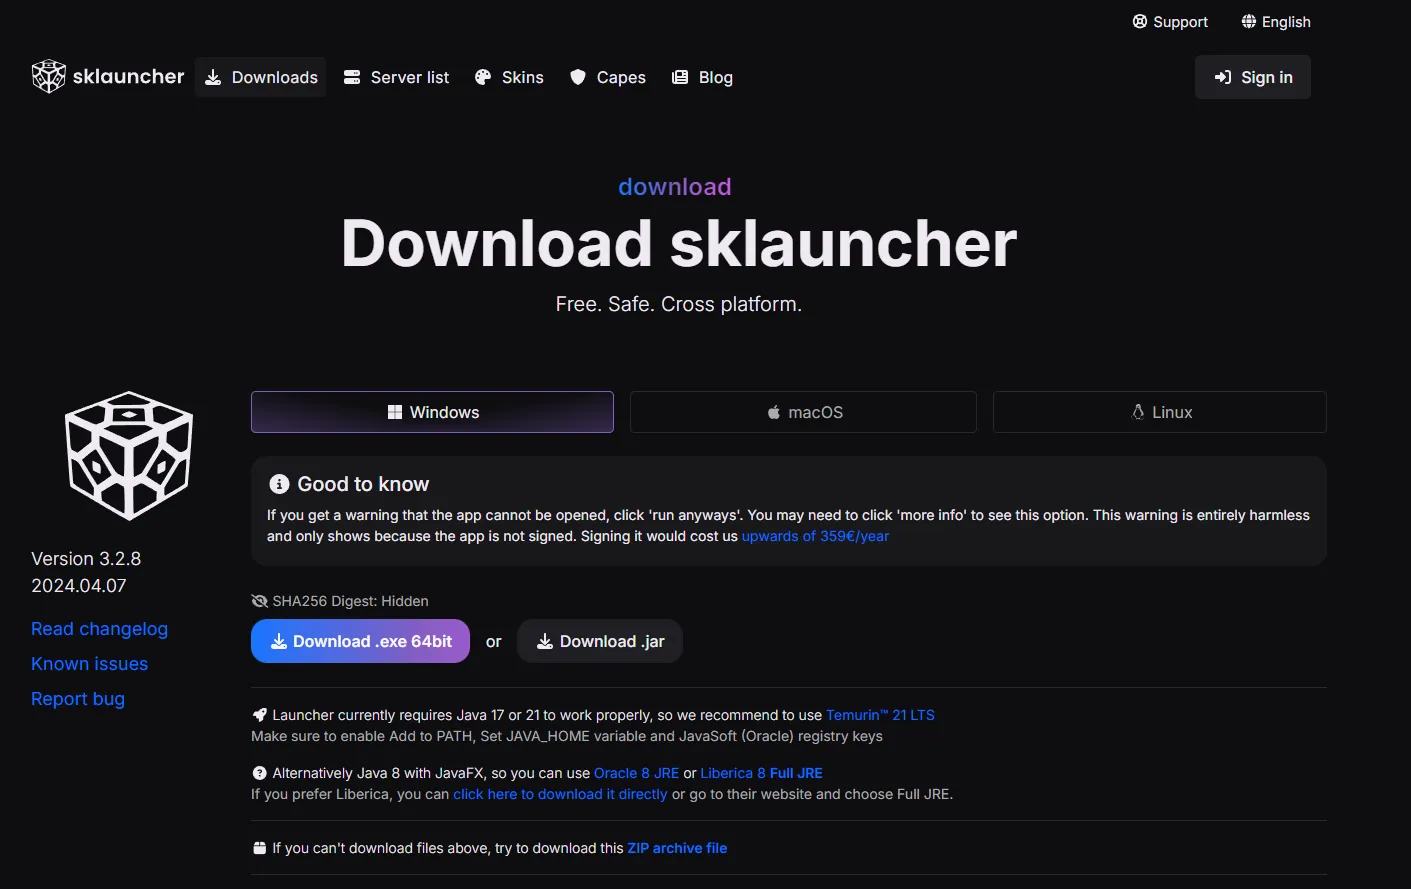
Task: Click the large cube logo above the version
Action: (x=129, y=455)
